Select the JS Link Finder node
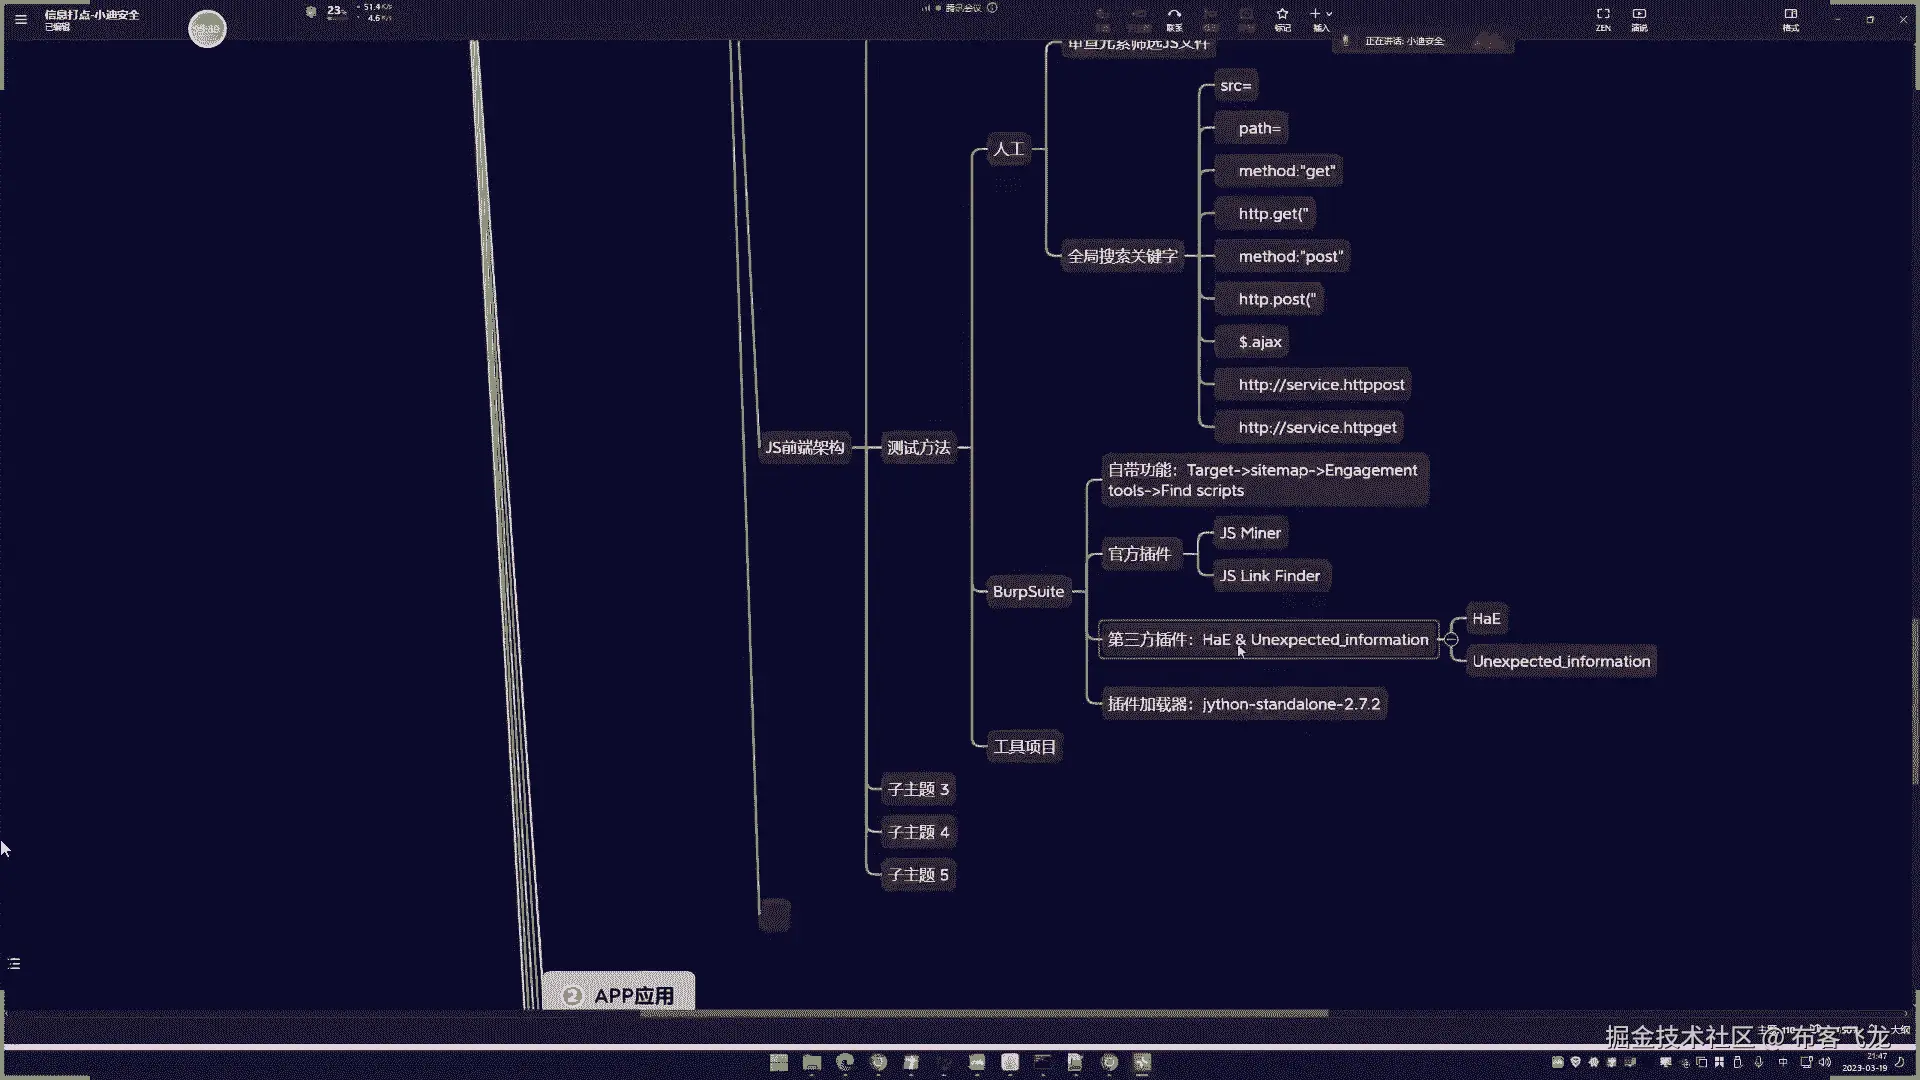 tap(1269, 576)
